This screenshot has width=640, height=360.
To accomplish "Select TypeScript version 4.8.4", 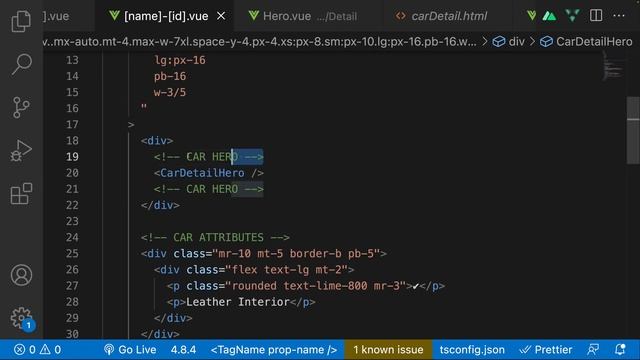I will pos(183,350).
